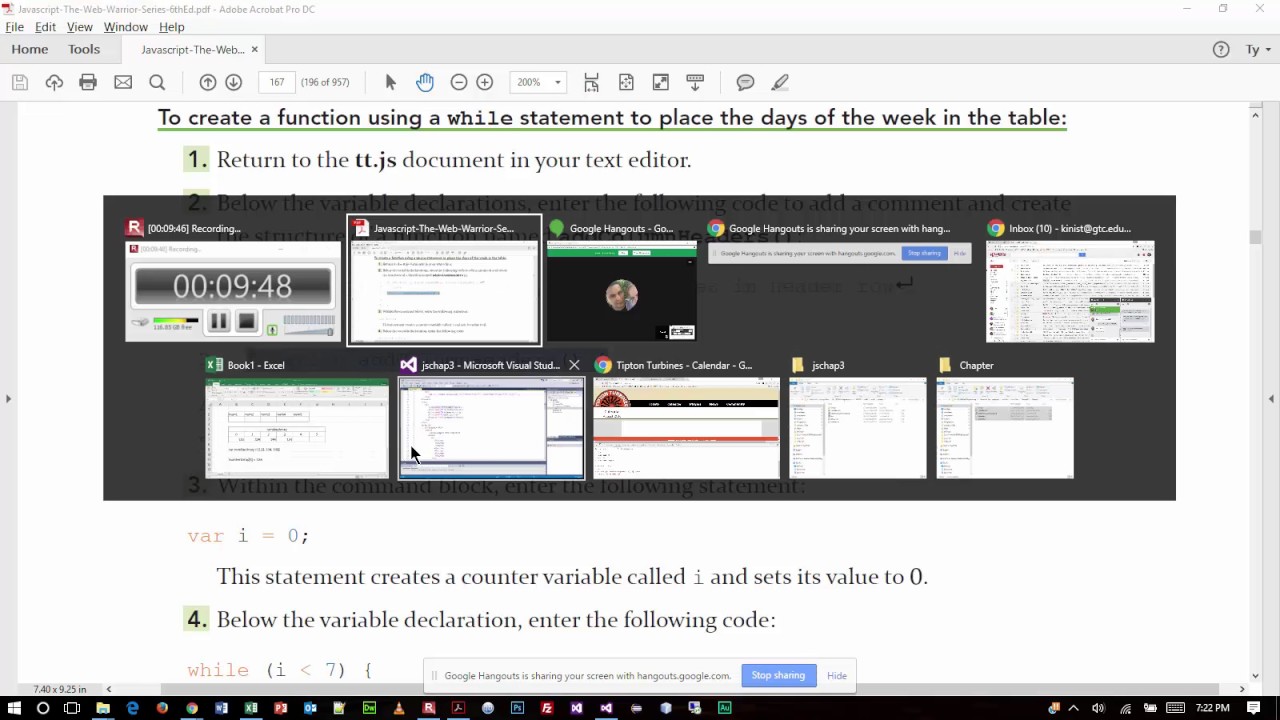
Task: Open the Action Center notifications icon
Action: tap(1254, 708)
